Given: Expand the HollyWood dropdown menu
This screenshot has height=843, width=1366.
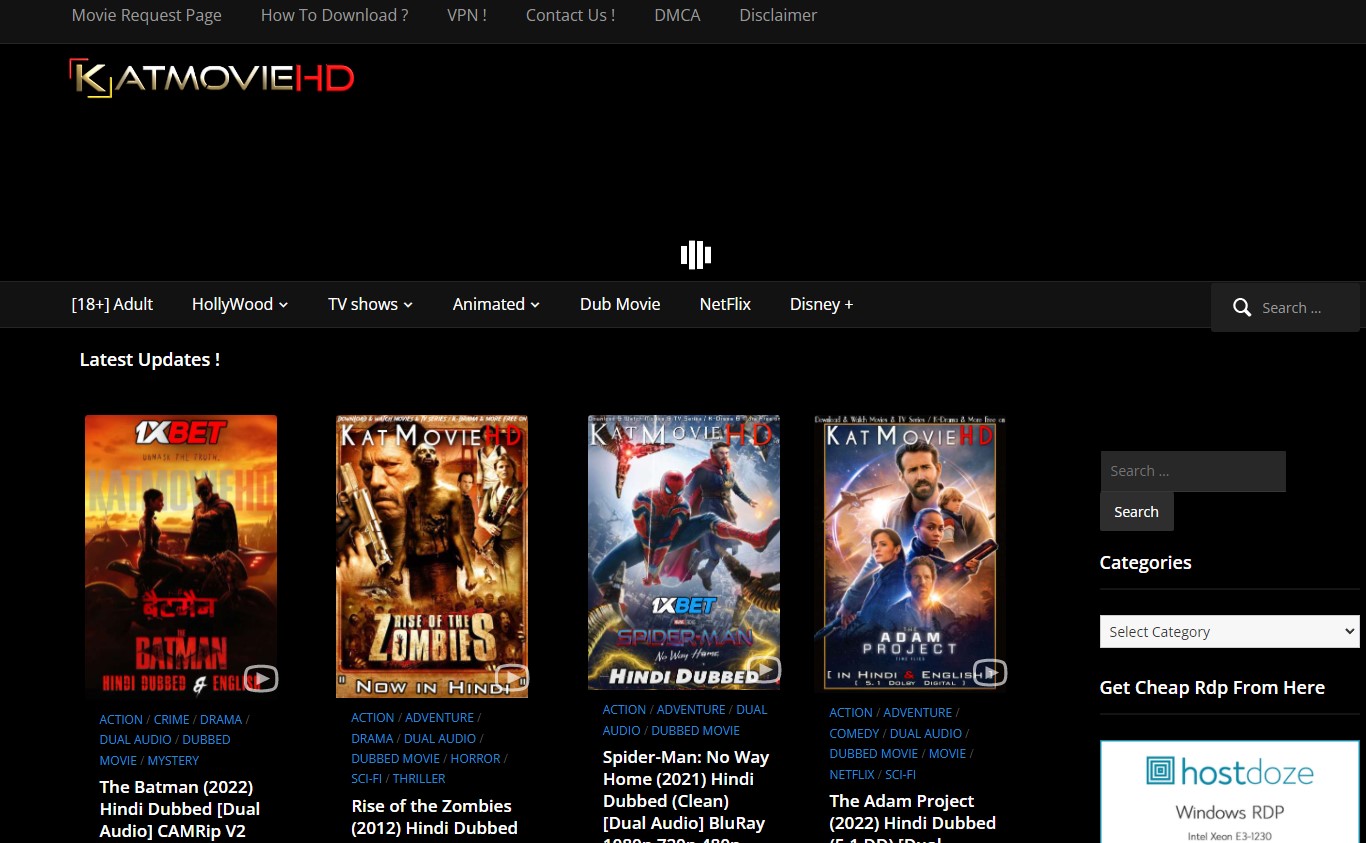Looking at the screenshot, I should click(x=240, y=304).
